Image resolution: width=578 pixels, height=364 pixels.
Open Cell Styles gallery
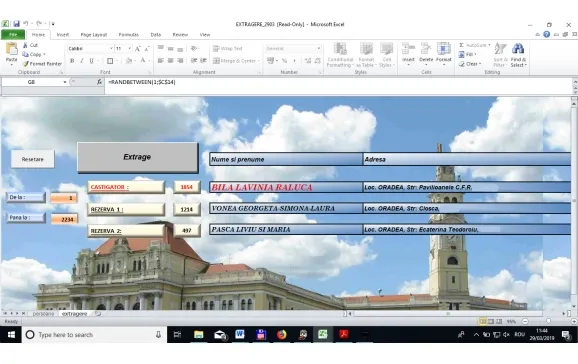(x=387, y=55)
